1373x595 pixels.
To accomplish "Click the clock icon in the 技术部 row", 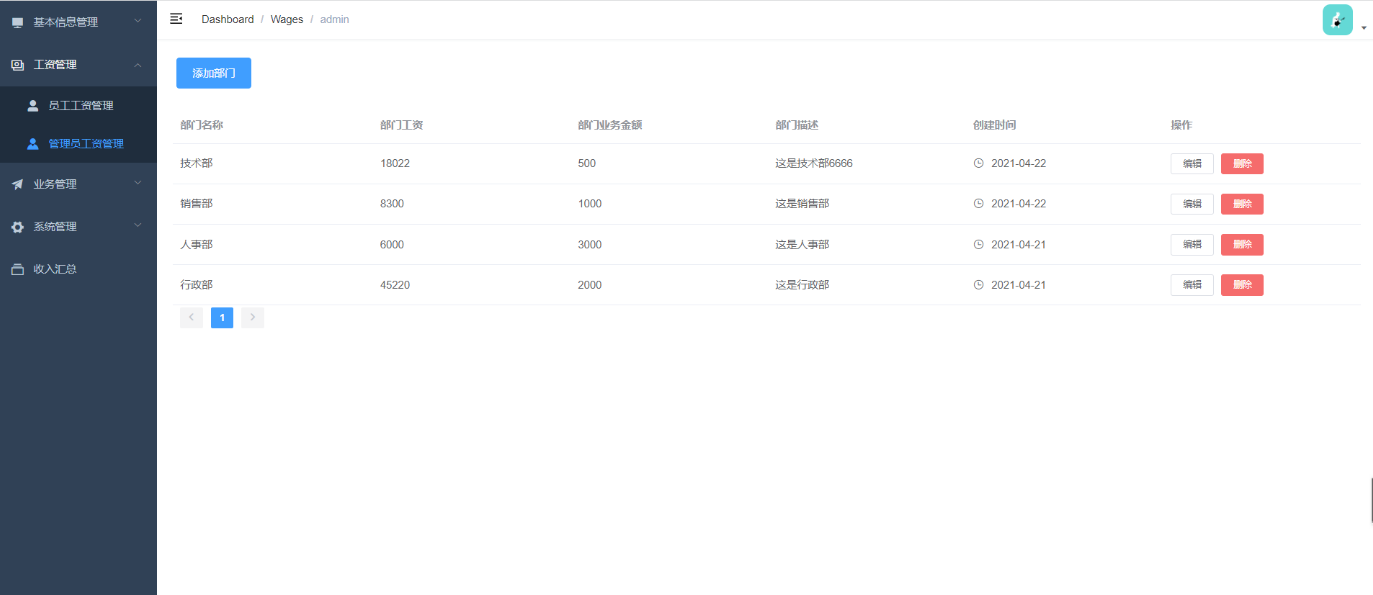I will (979, 163).
